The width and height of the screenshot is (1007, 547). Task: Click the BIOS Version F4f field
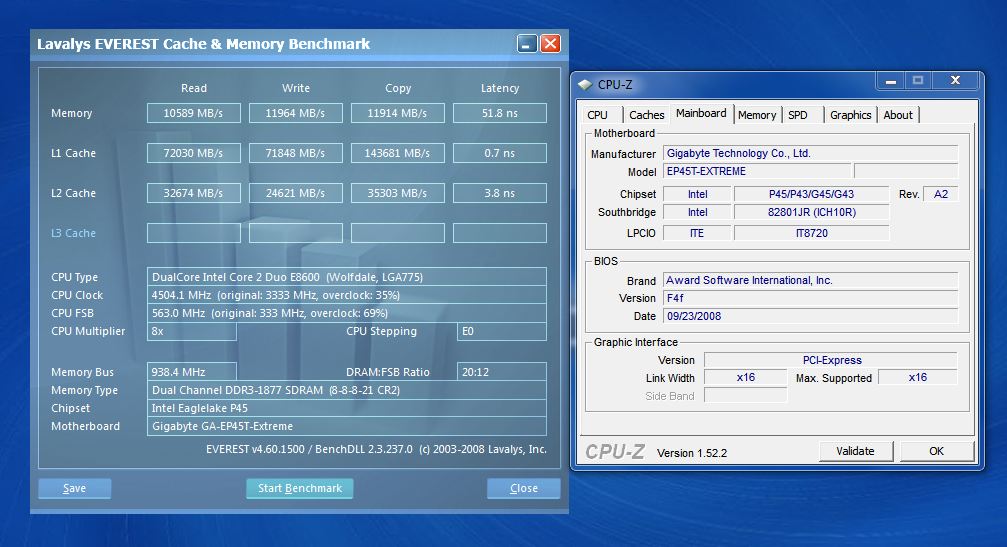(x=810, y=298)
